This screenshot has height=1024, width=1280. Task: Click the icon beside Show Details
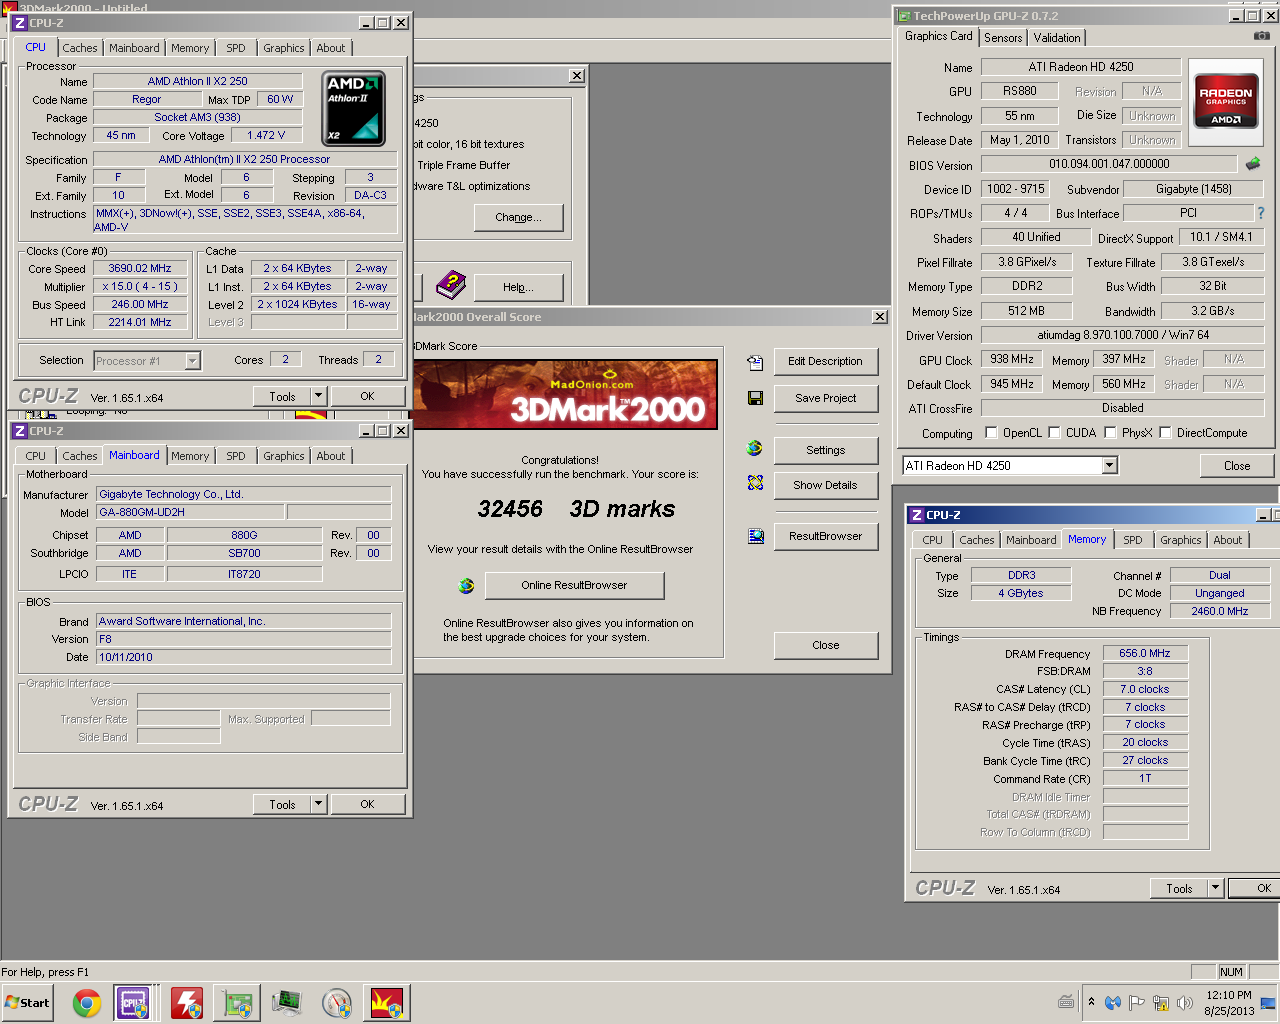coord(755,483)
